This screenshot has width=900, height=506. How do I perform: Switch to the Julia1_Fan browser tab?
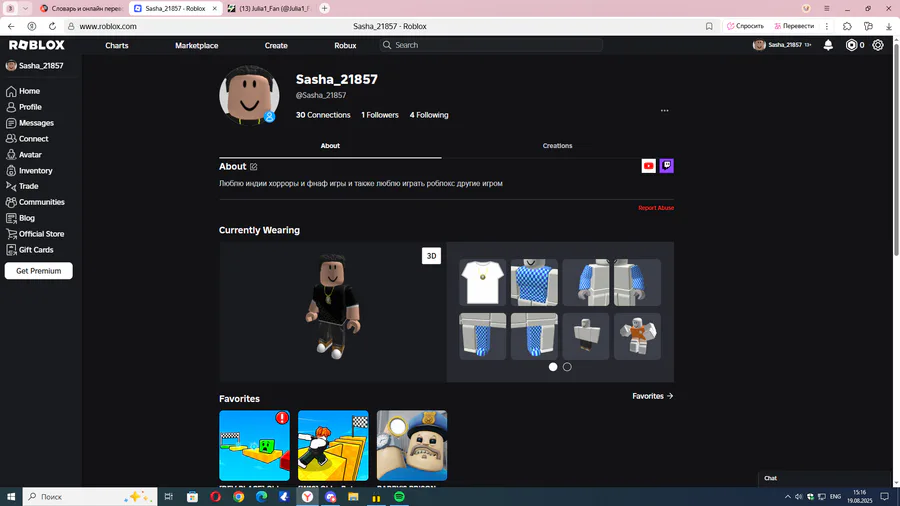[269, 9]
